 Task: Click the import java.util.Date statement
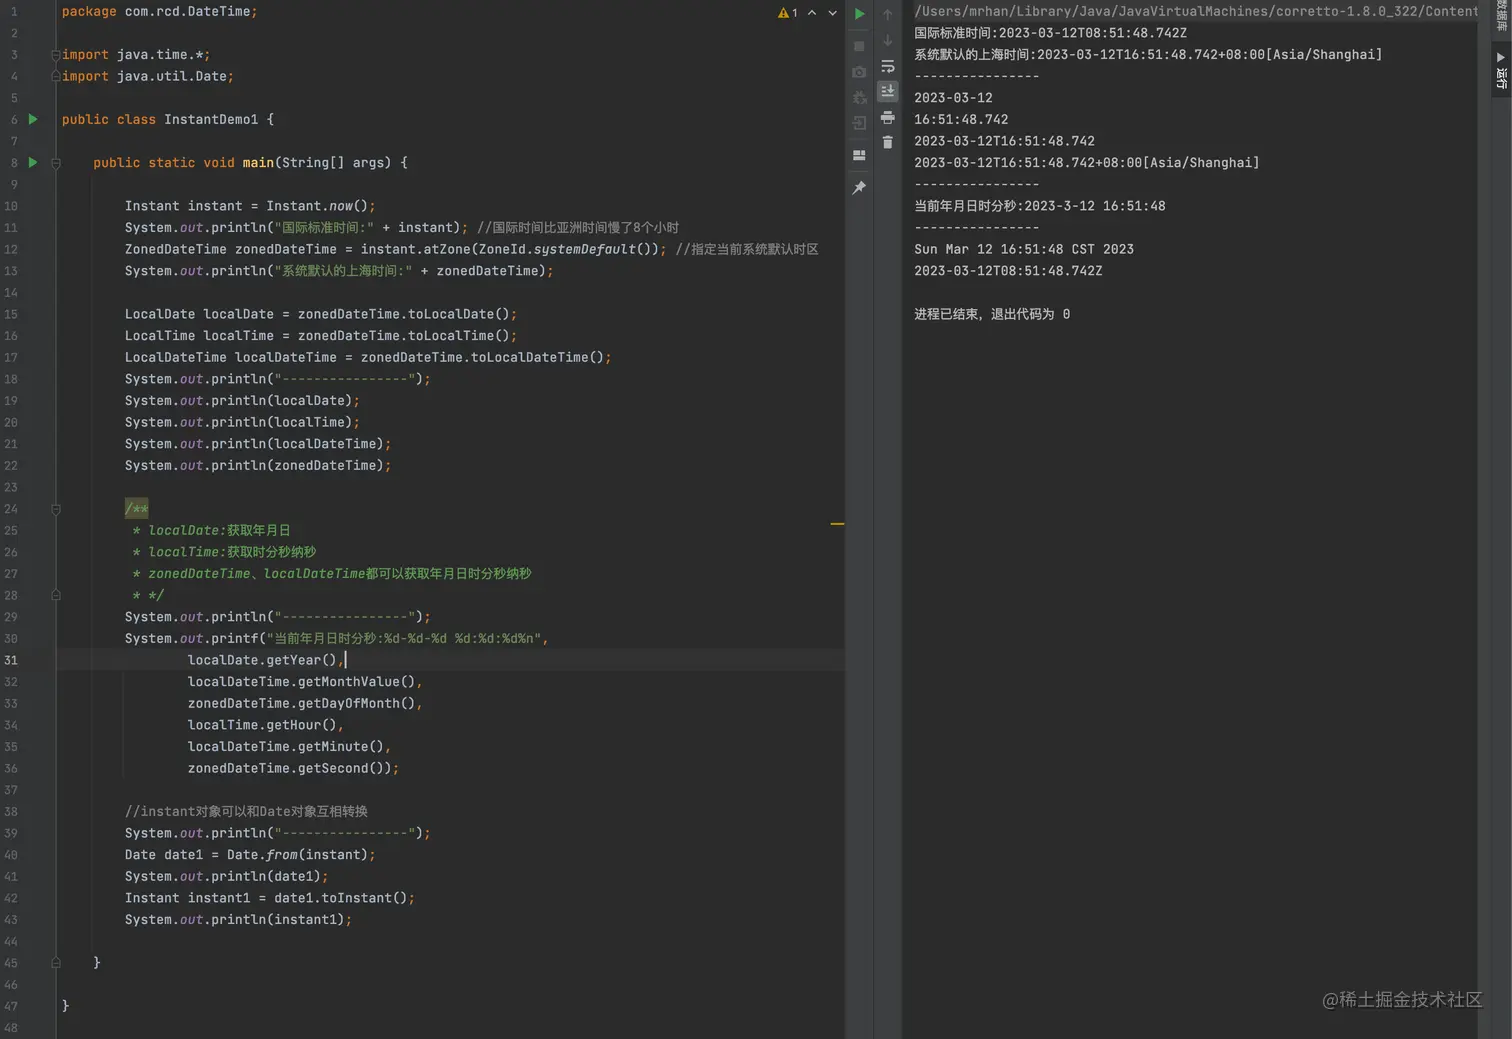[x=148, y=76]
